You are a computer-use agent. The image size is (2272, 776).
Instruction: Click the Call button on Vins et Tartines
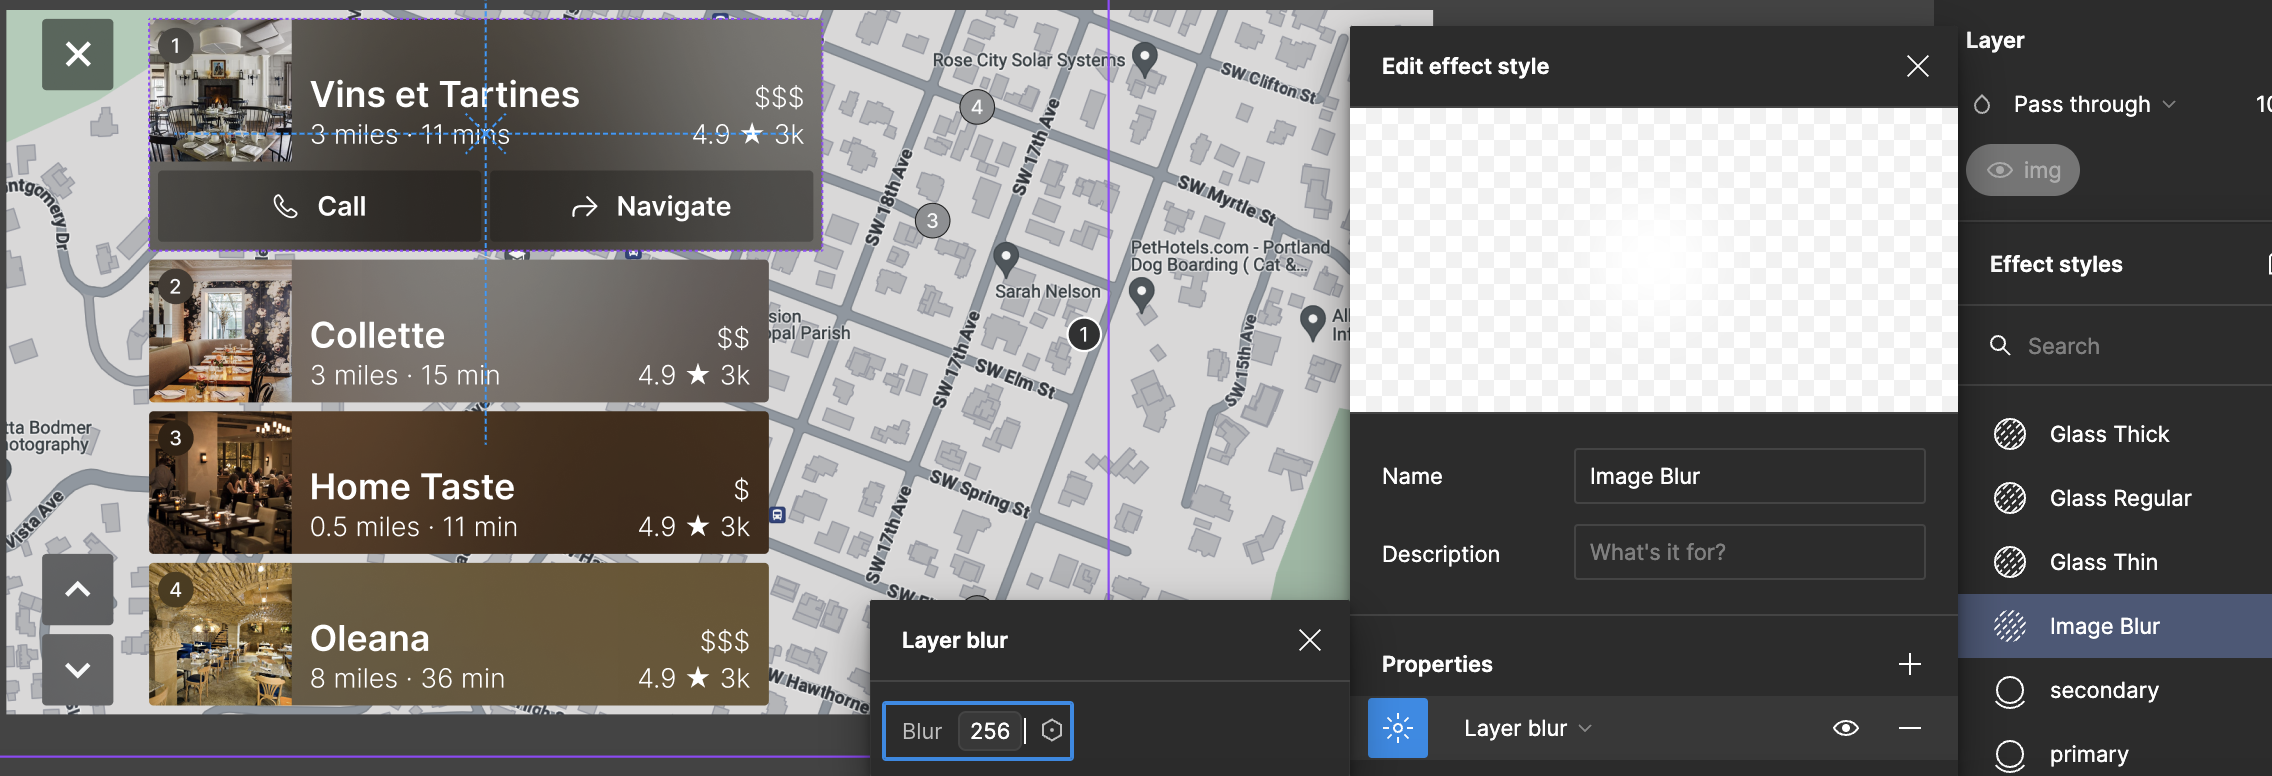coord(319,206)
